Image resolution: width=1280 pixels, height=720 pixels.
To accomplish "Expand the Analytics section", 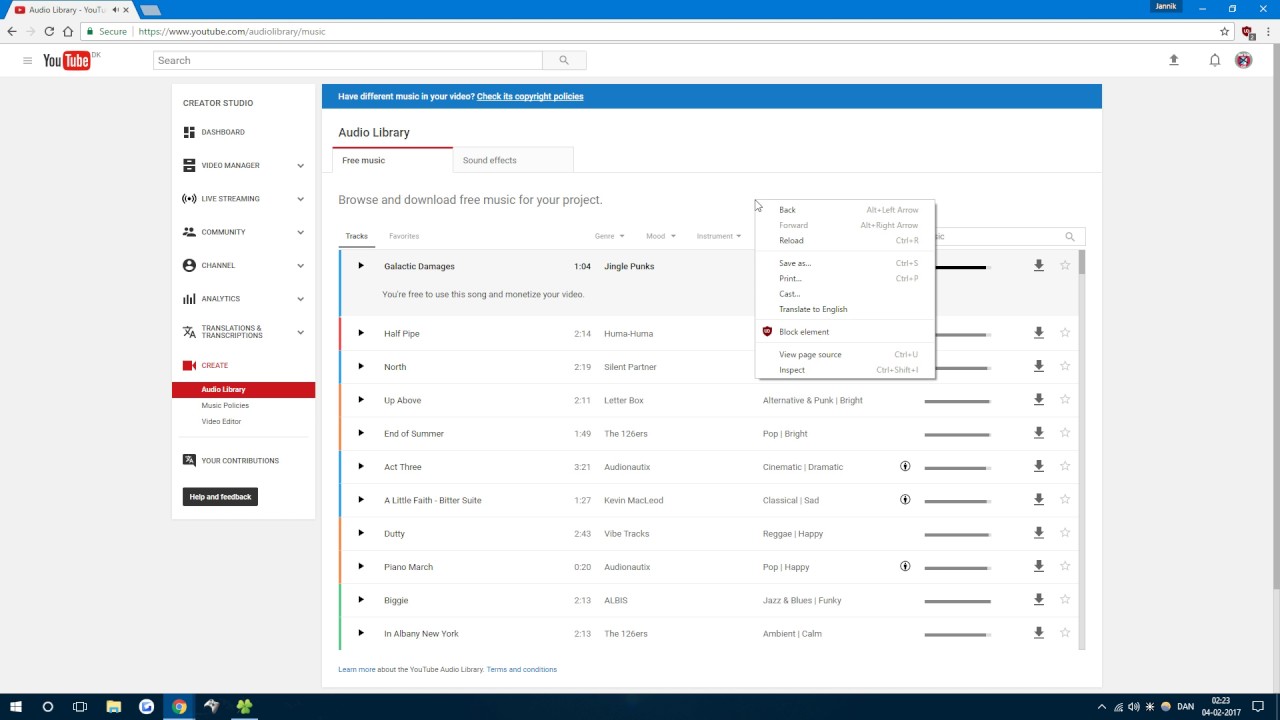I will pyautogui.click(x=300, y=299).
